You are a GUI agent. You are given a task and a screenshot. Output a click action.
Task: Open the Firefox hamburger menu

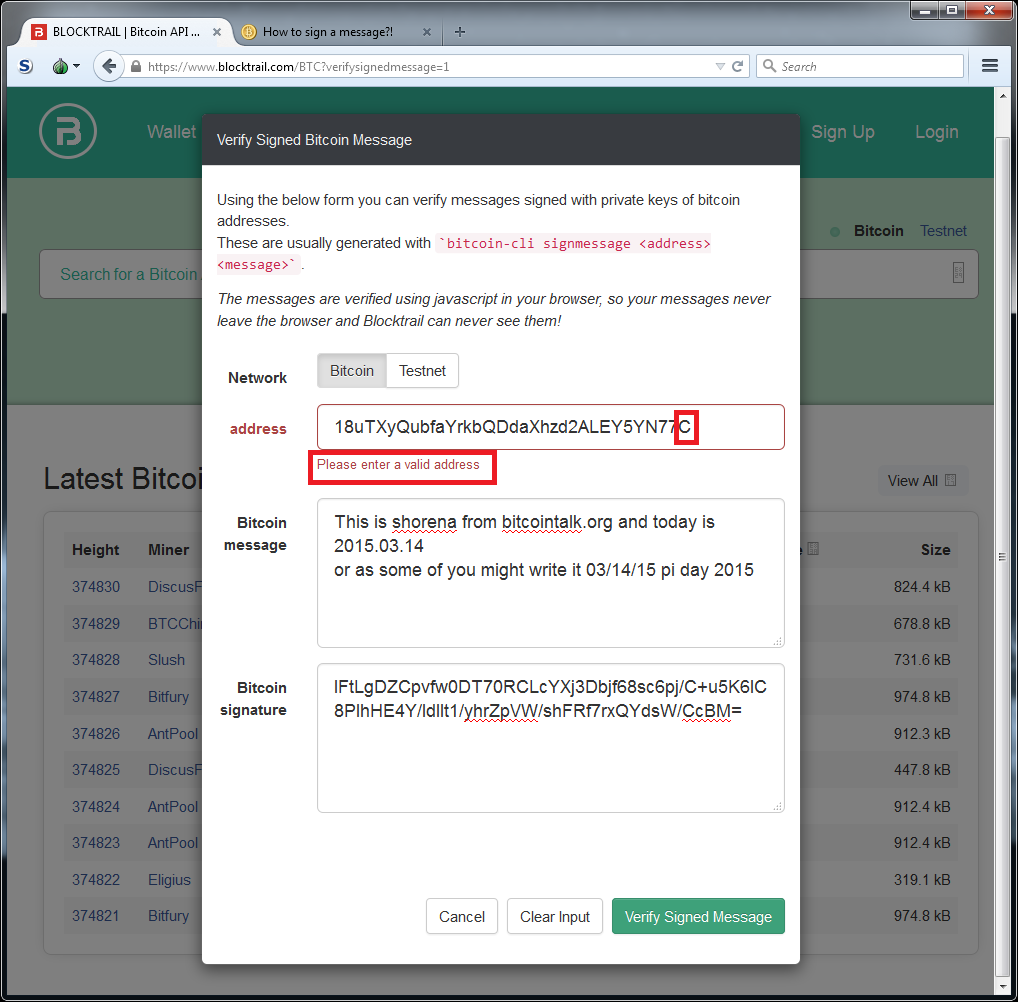(989, 66)
